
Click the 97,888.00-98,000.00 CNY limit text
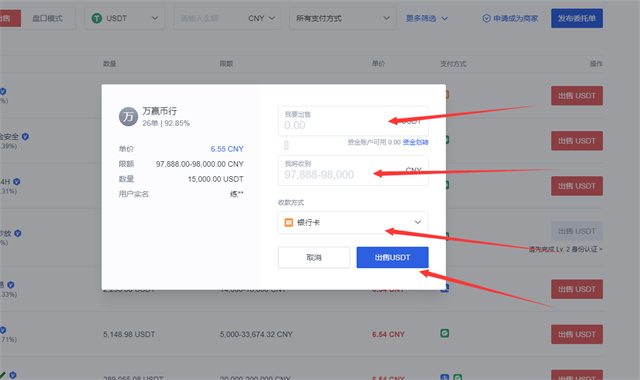(x=200, y=164)
